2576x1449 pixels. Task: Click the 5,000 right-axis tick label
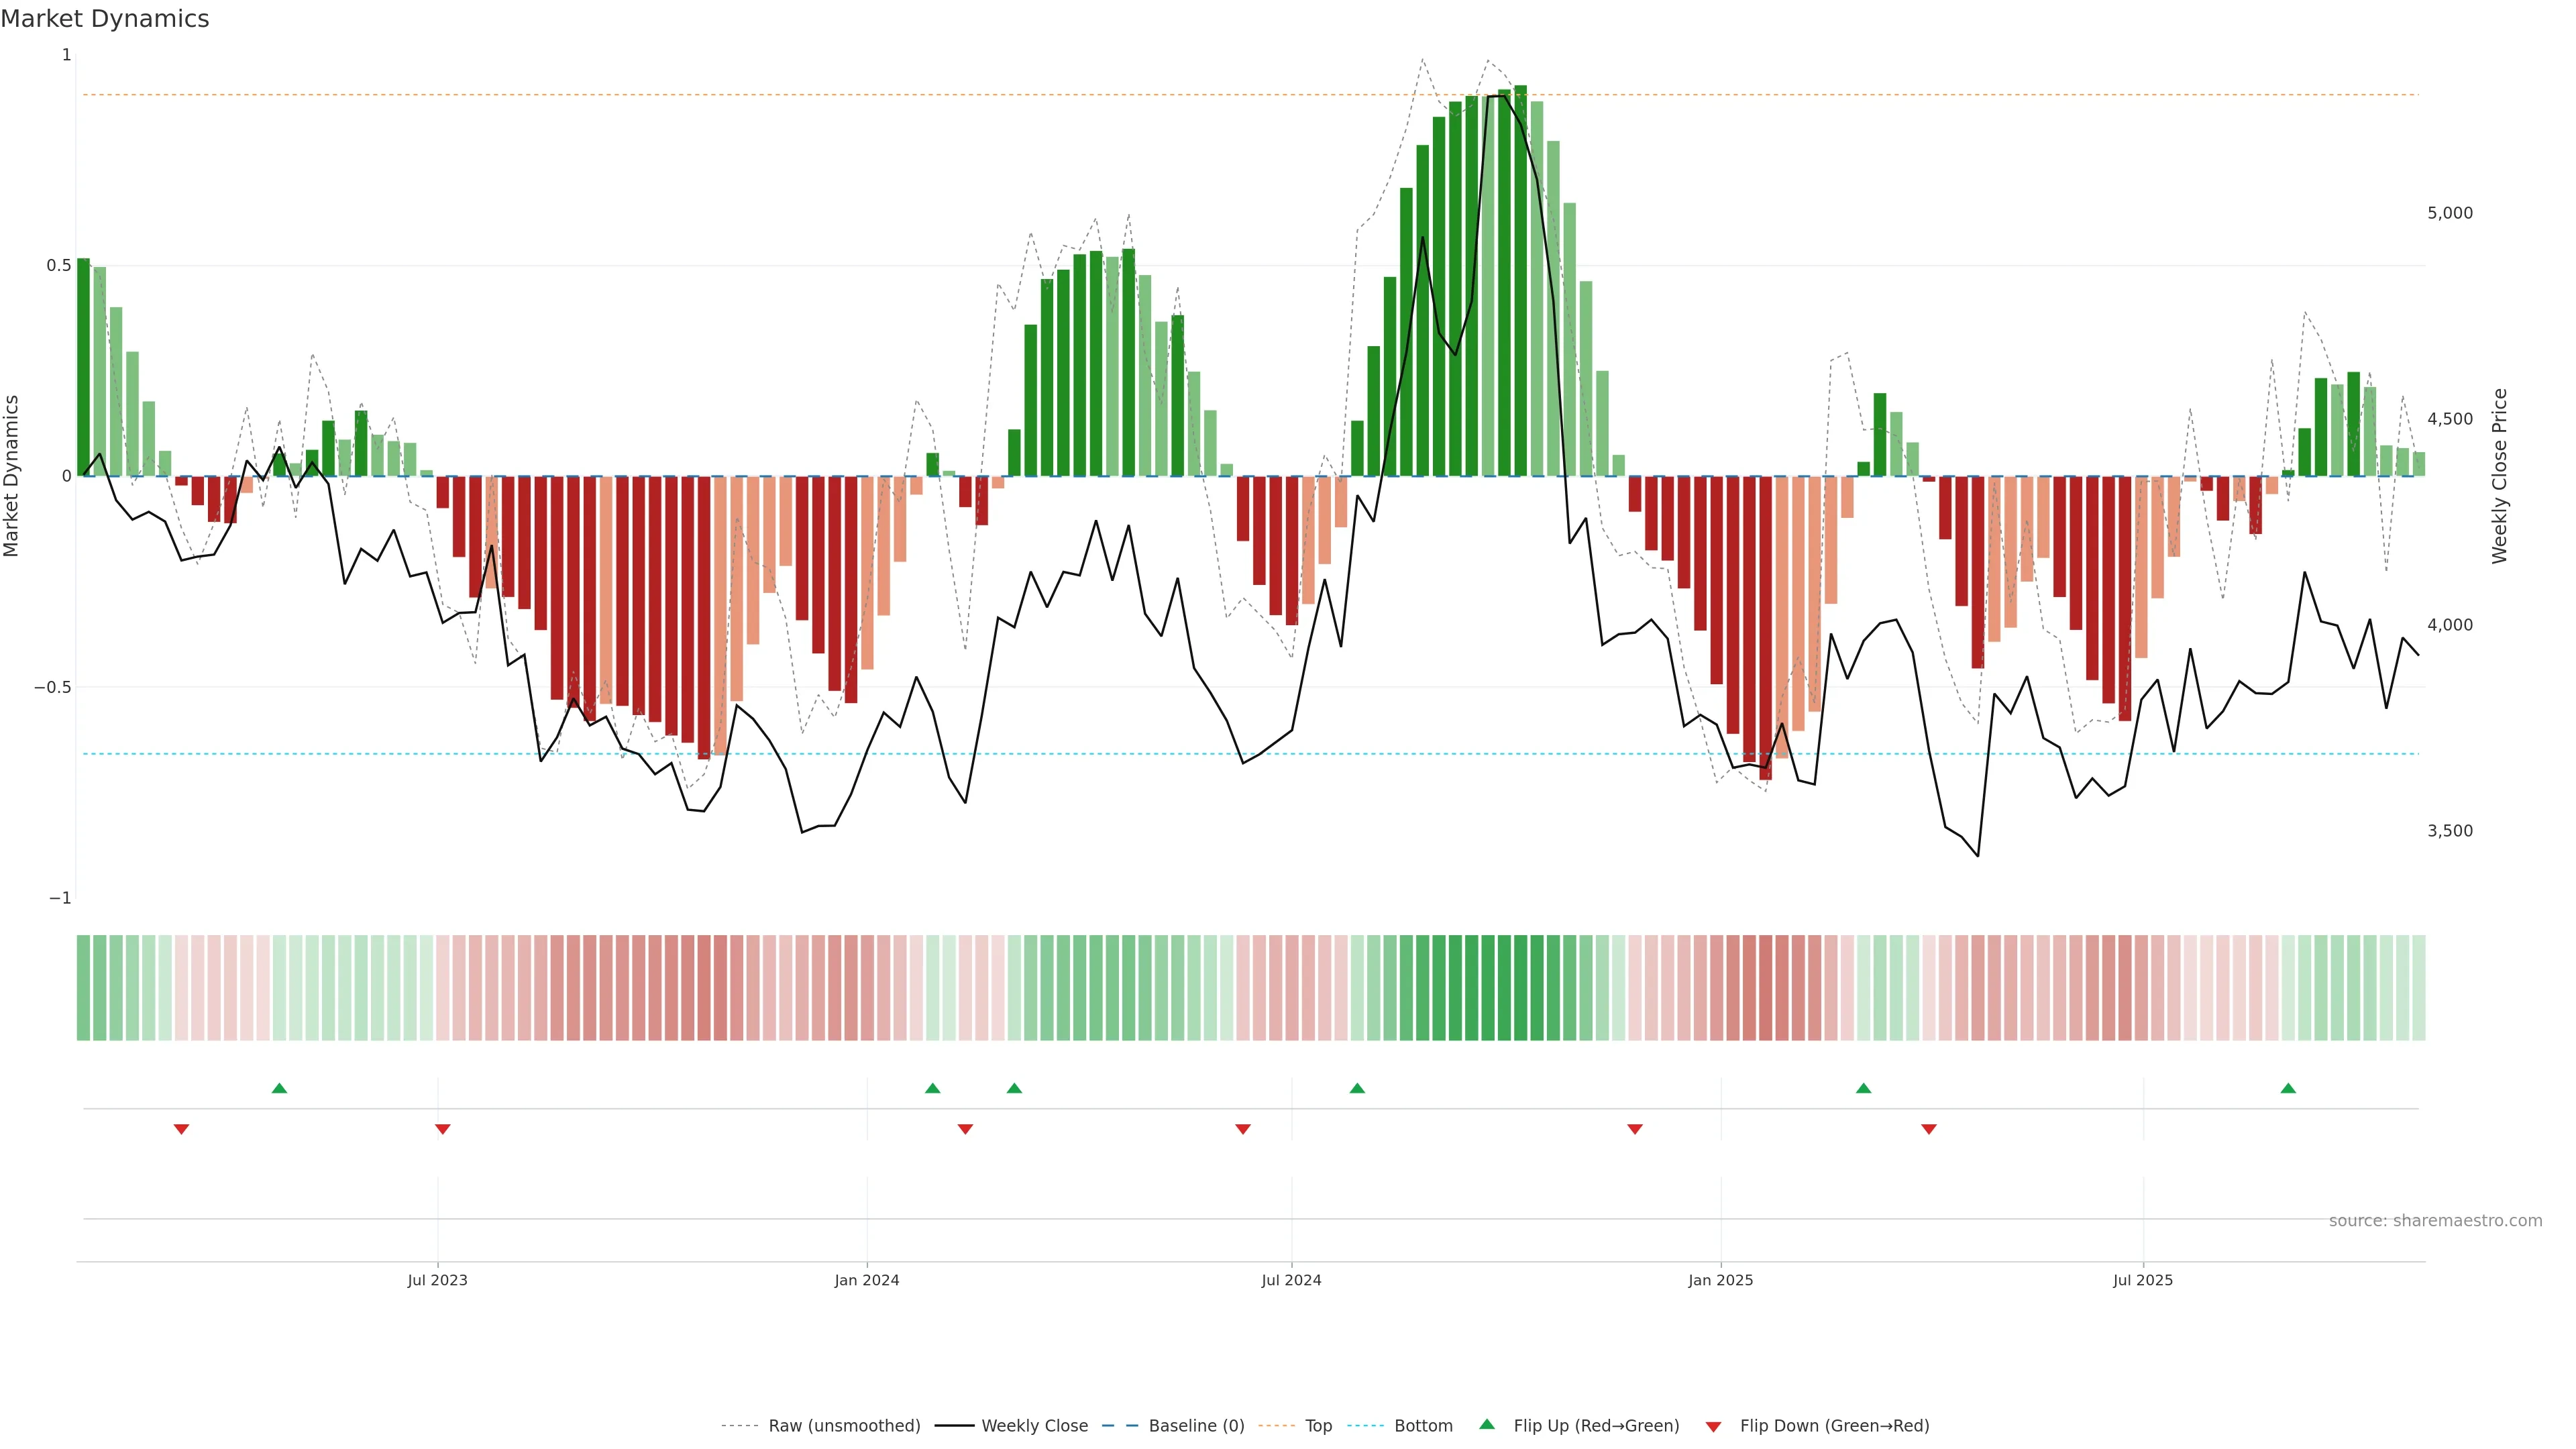tap(2449, 213)
